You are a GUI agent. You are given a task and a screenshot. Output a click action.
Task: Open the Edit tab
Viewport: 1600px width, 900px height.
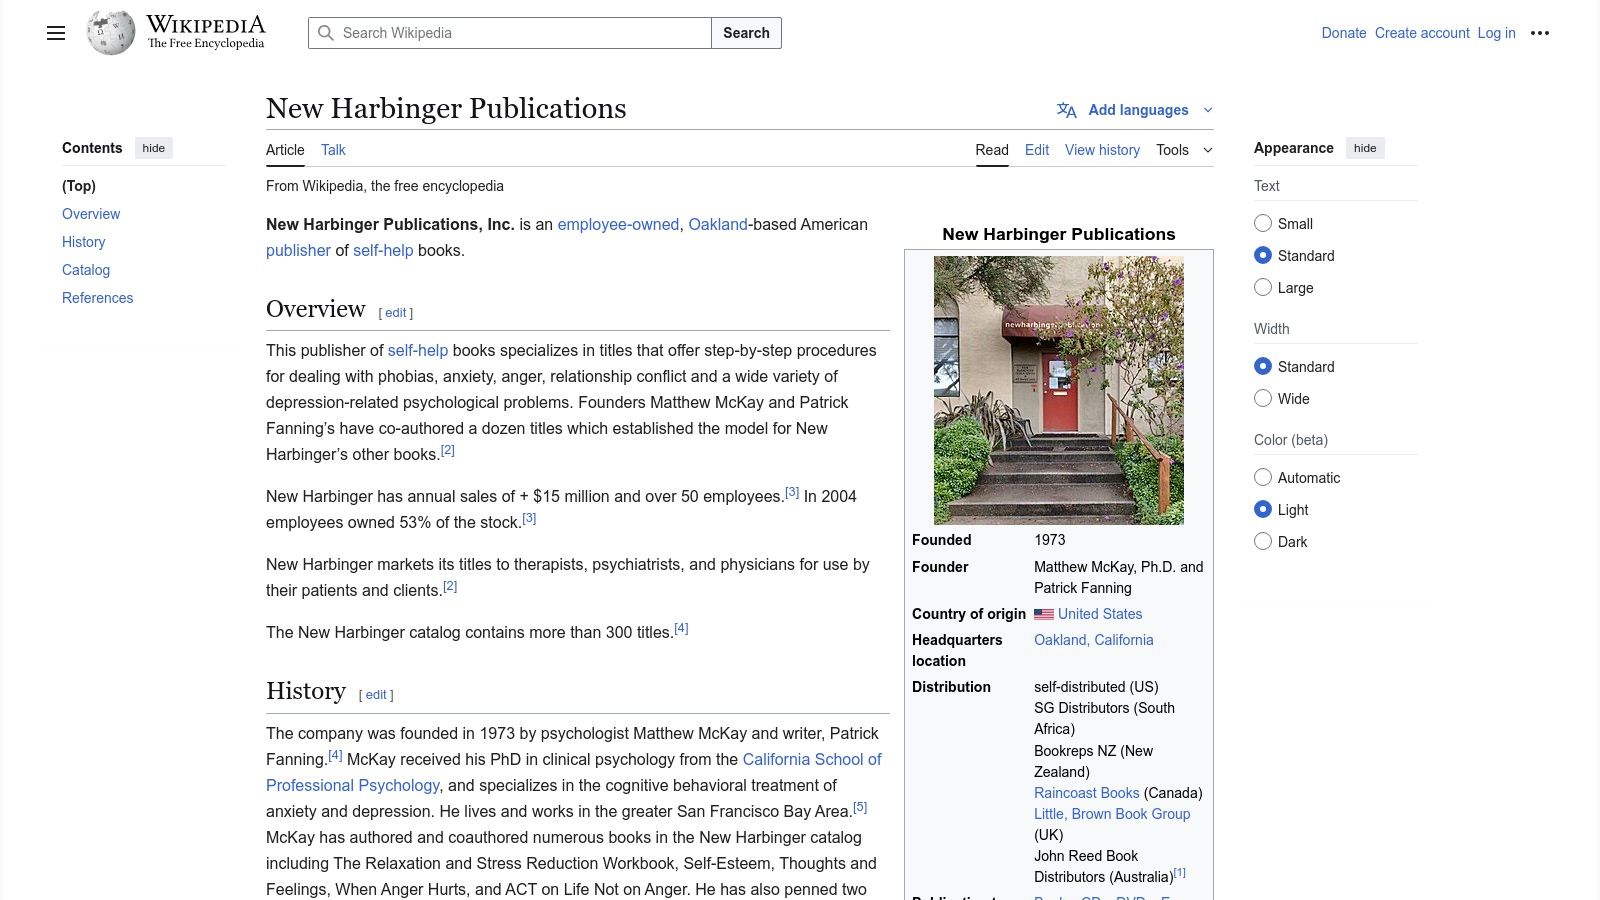[x=1037, y=150]
